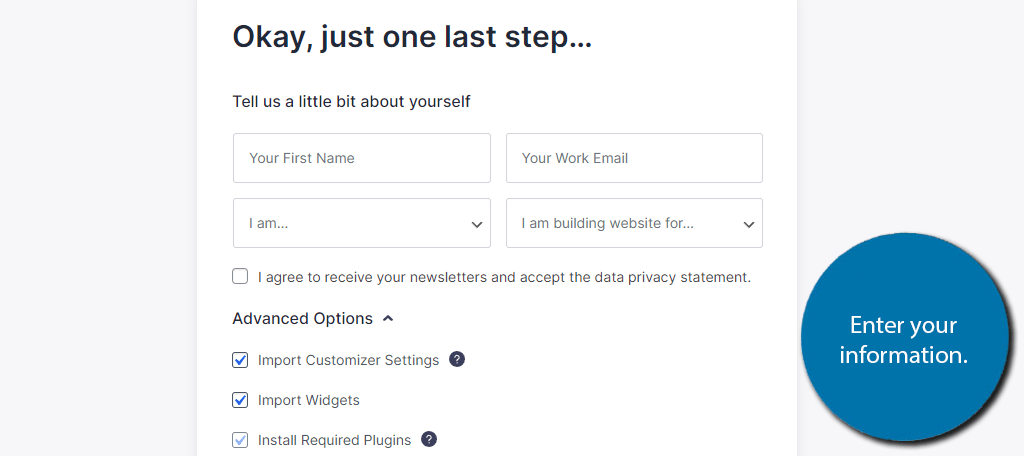This screenshot has height=456, width=1024.
Task: Click the caret icon next to Advanced Options
Action: [388, 319]
